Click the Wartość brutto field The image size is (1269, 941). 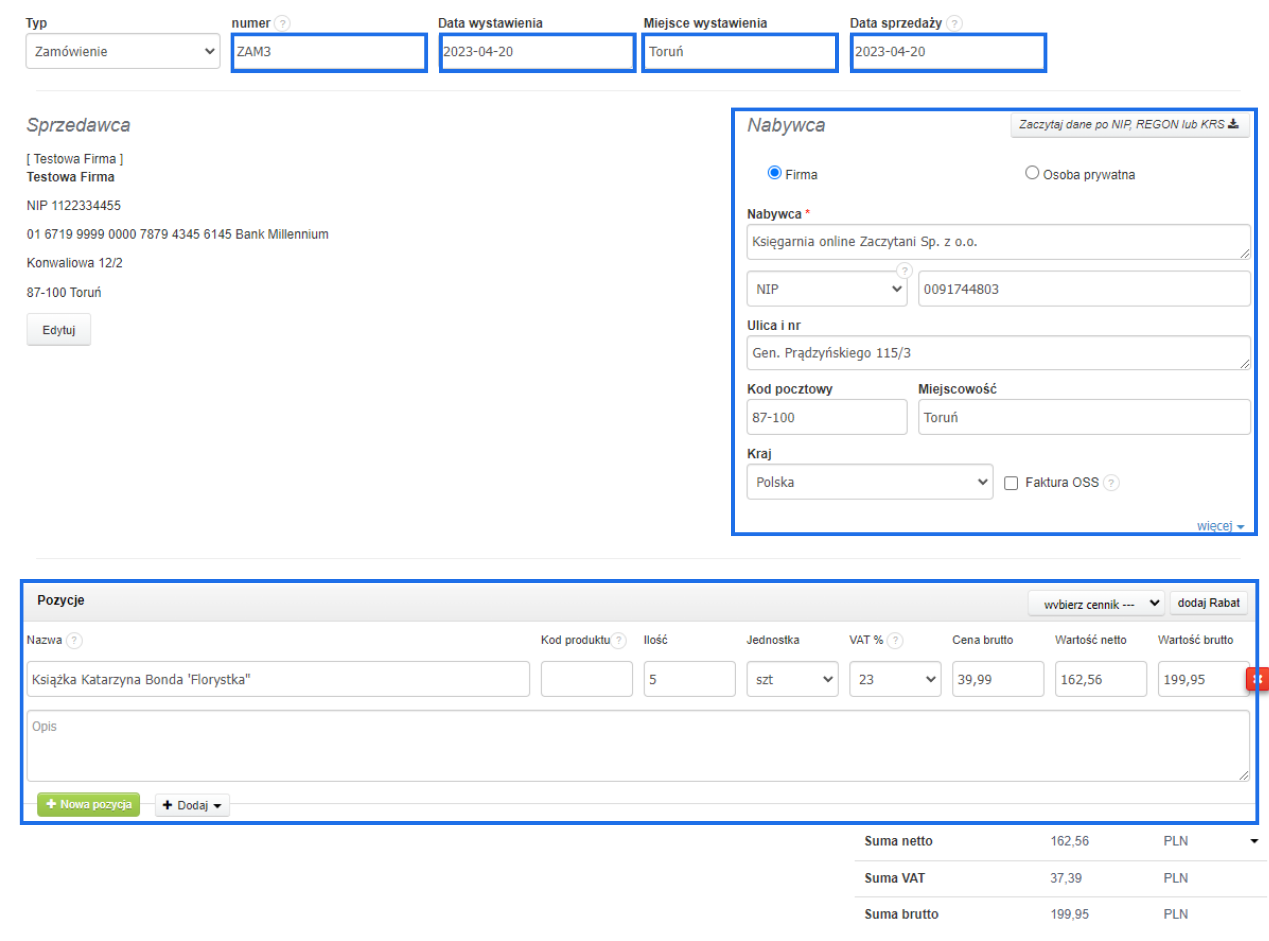click(x=1204, y=679)
